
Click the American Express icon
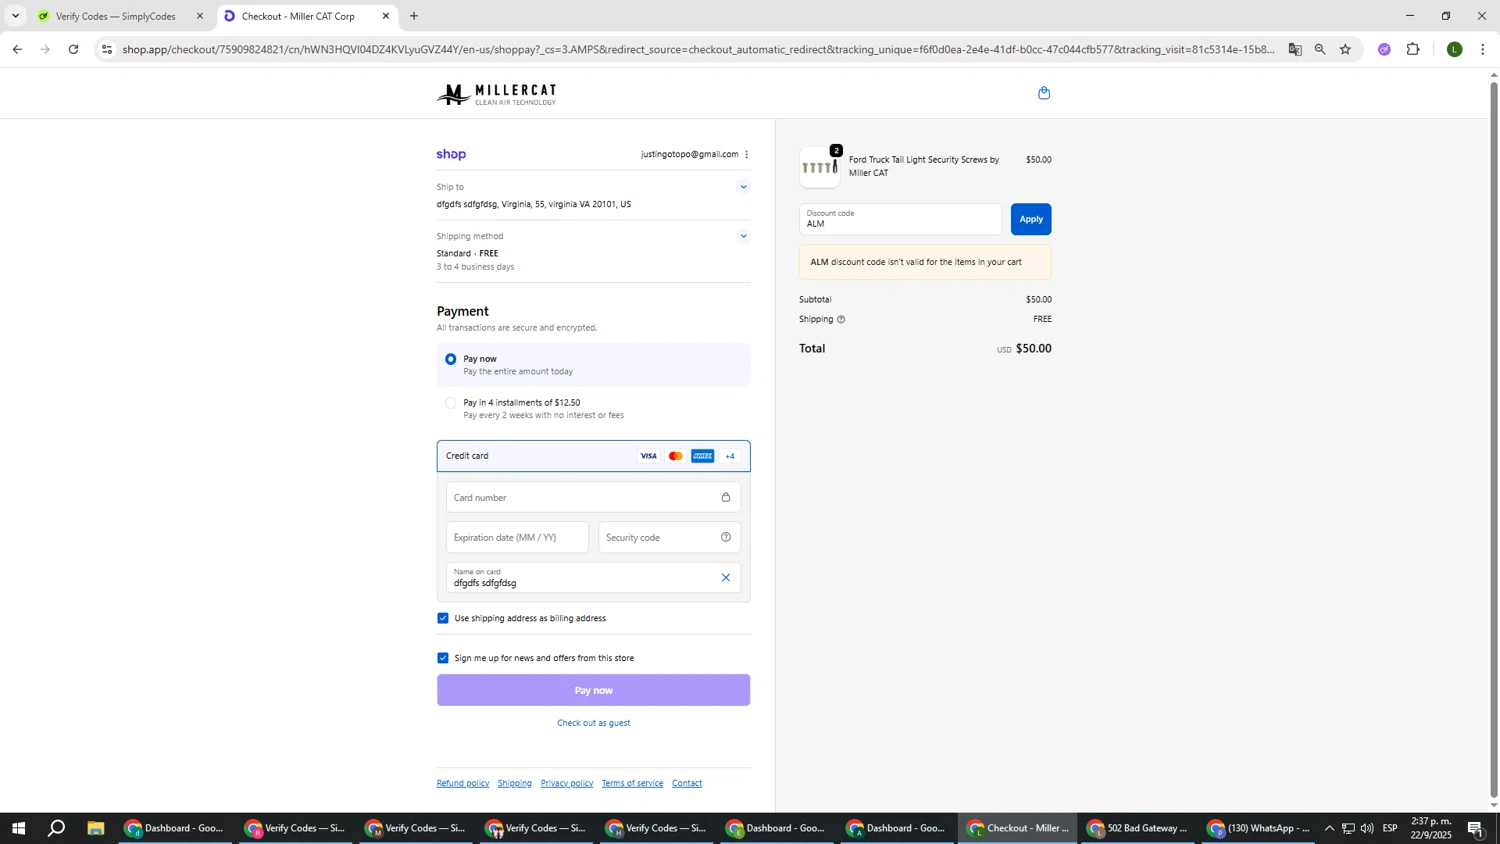tap(703, 456)
